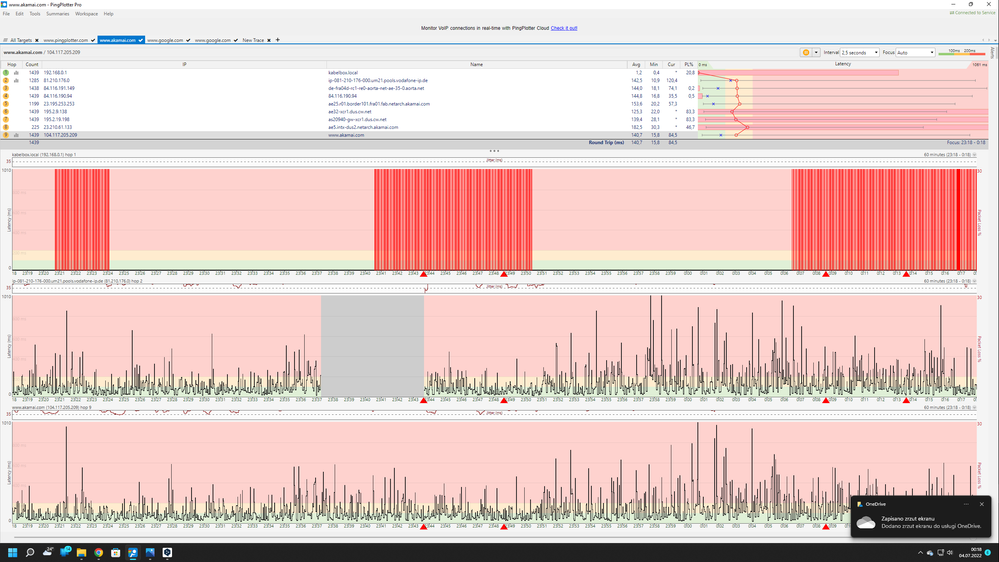
Task: Click hop 1 graph icon for 192.168.0.1
Action: (x=16, y=73)
